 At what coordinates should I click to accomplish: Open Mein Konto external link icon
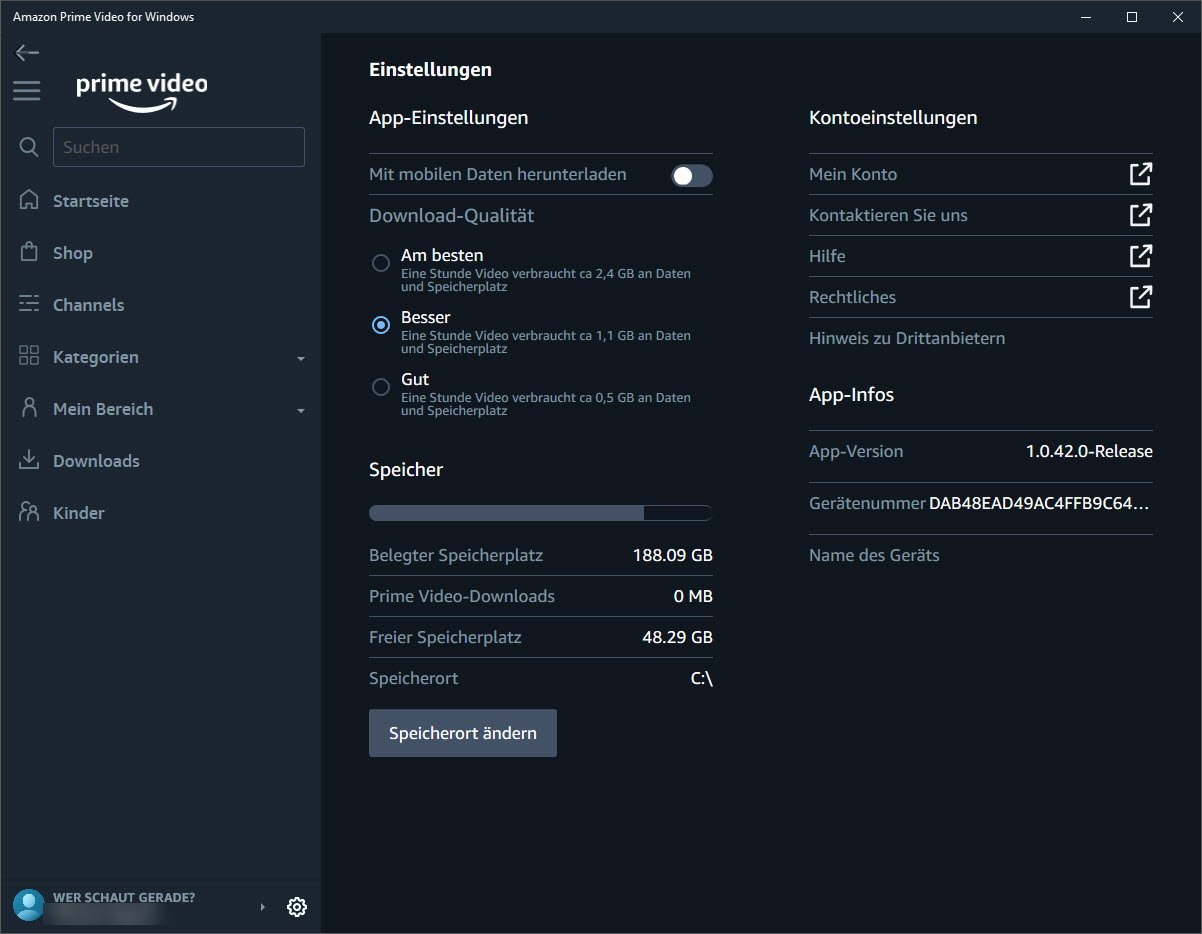click(1141, 174)
